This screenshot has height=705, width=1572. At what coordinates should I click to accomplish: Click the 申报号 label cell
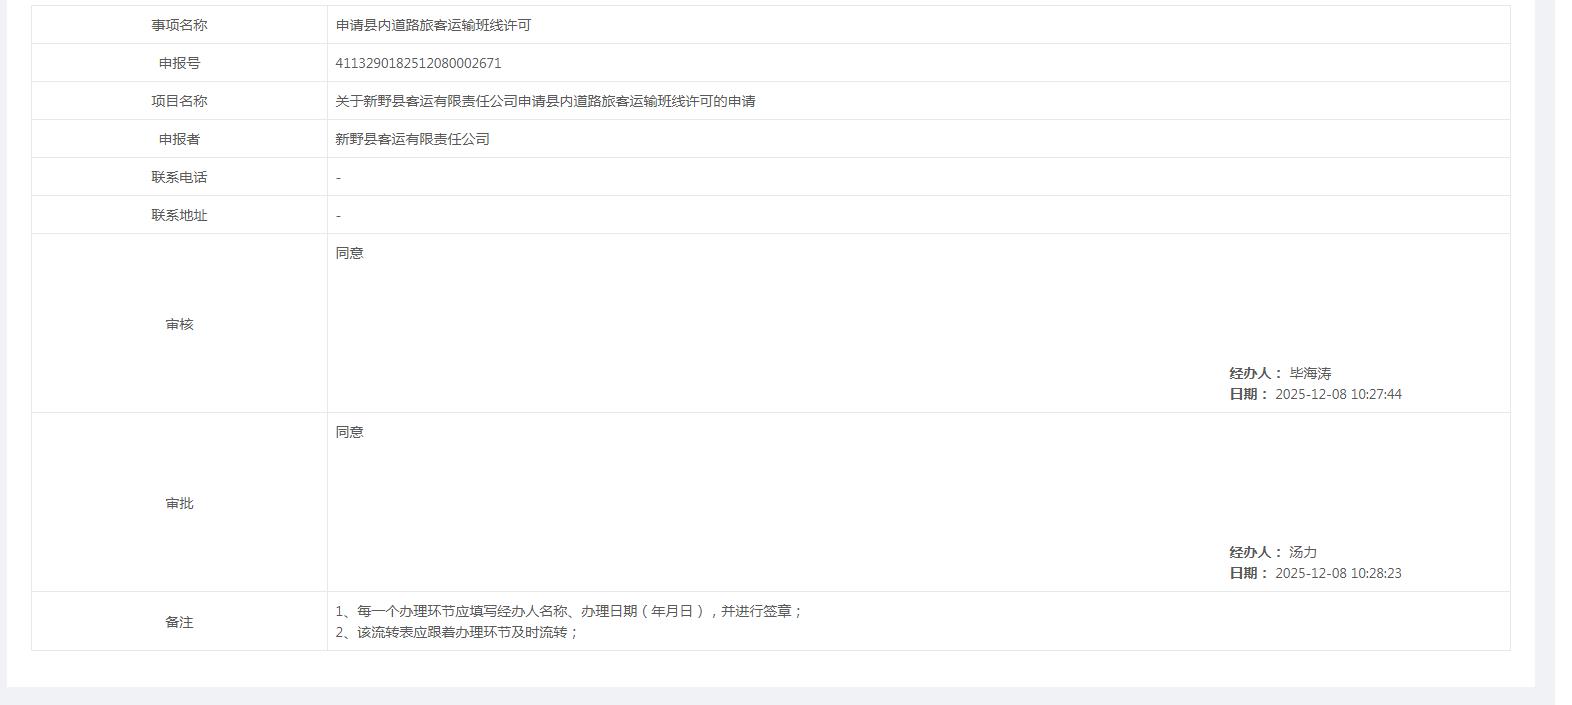pos(179,63)
